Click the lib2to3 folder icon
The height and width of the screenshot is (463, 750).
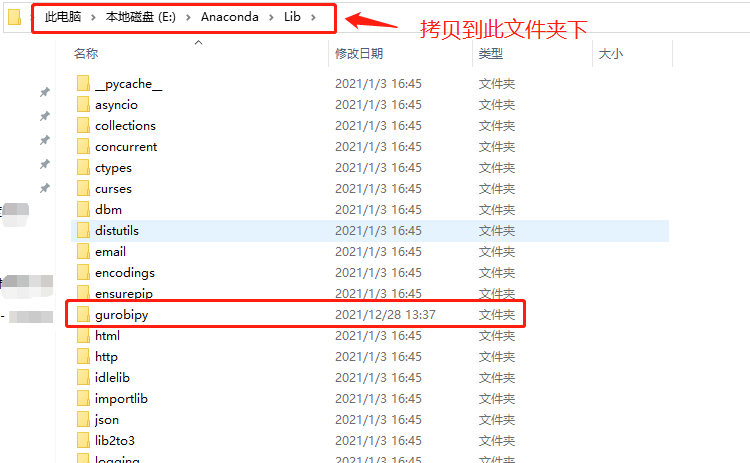click(x=83, y=441)
